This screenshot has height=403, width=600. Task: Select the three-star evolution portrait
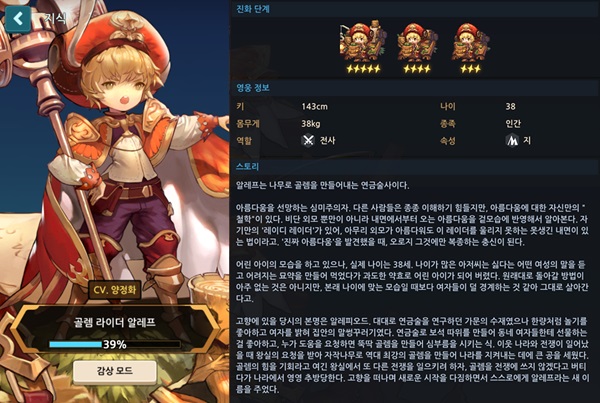470,42
